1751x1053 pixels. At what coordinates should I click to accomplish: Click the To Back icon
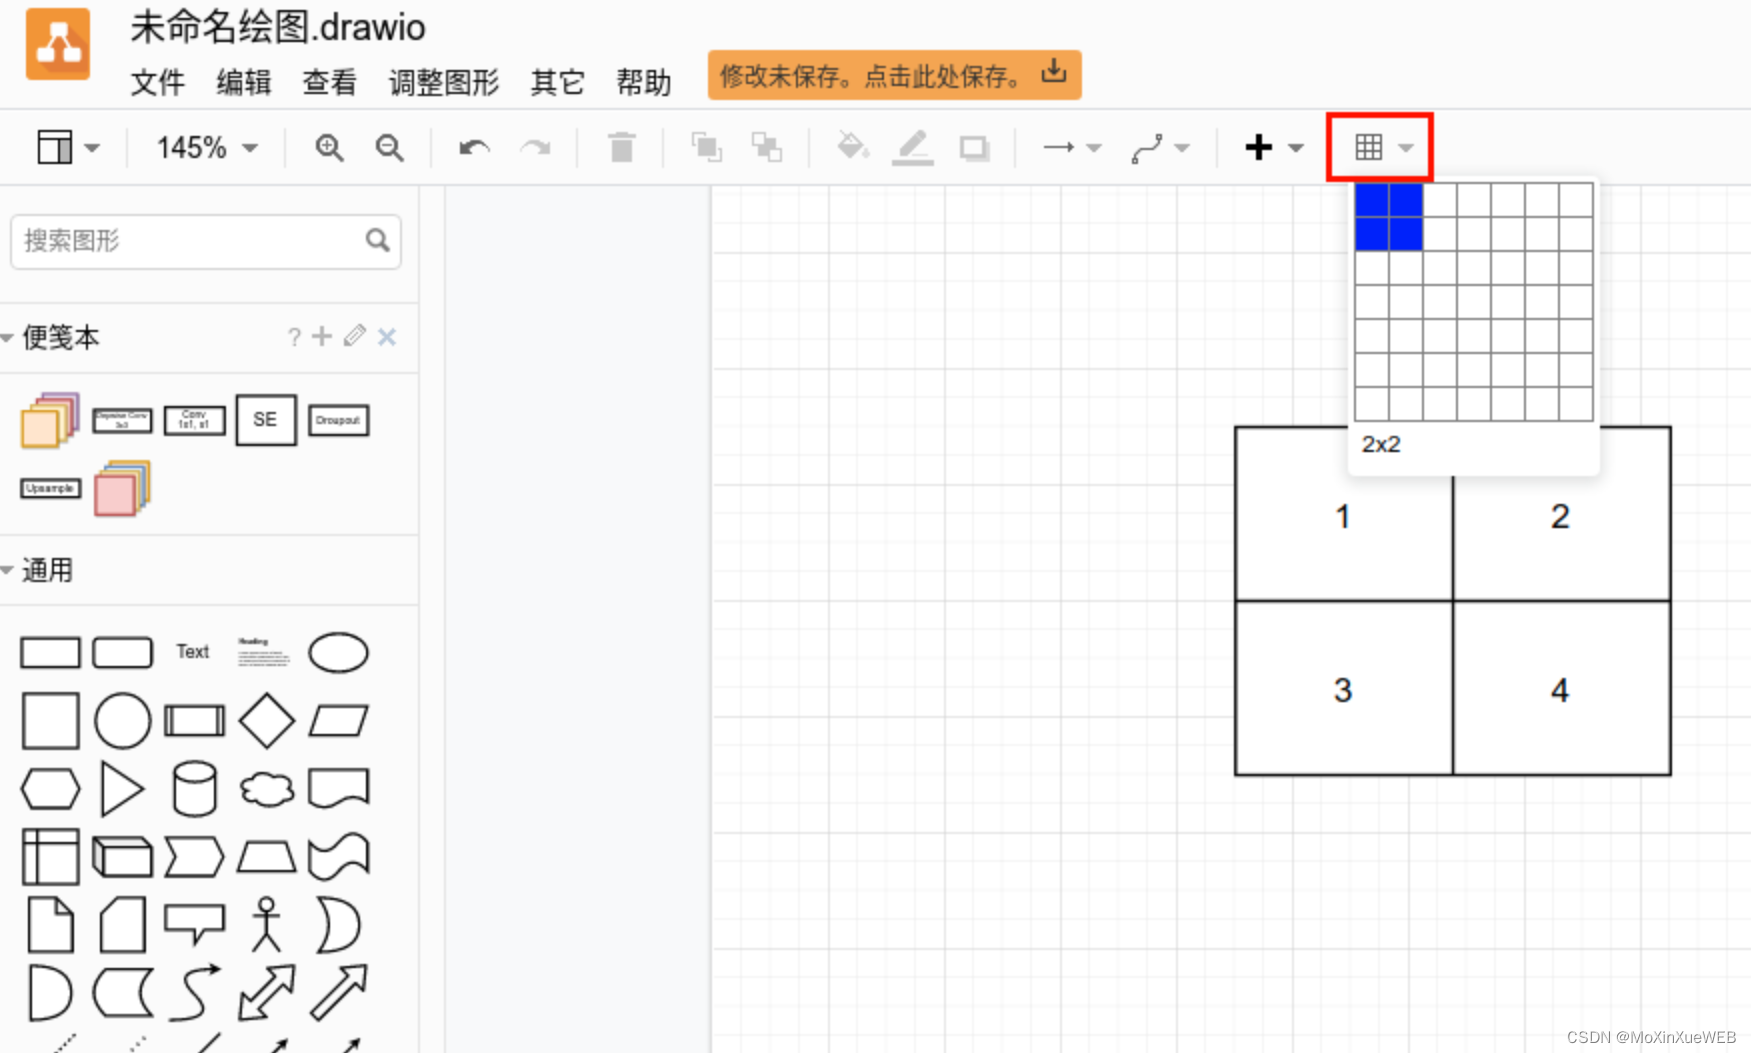click(767, 147)
